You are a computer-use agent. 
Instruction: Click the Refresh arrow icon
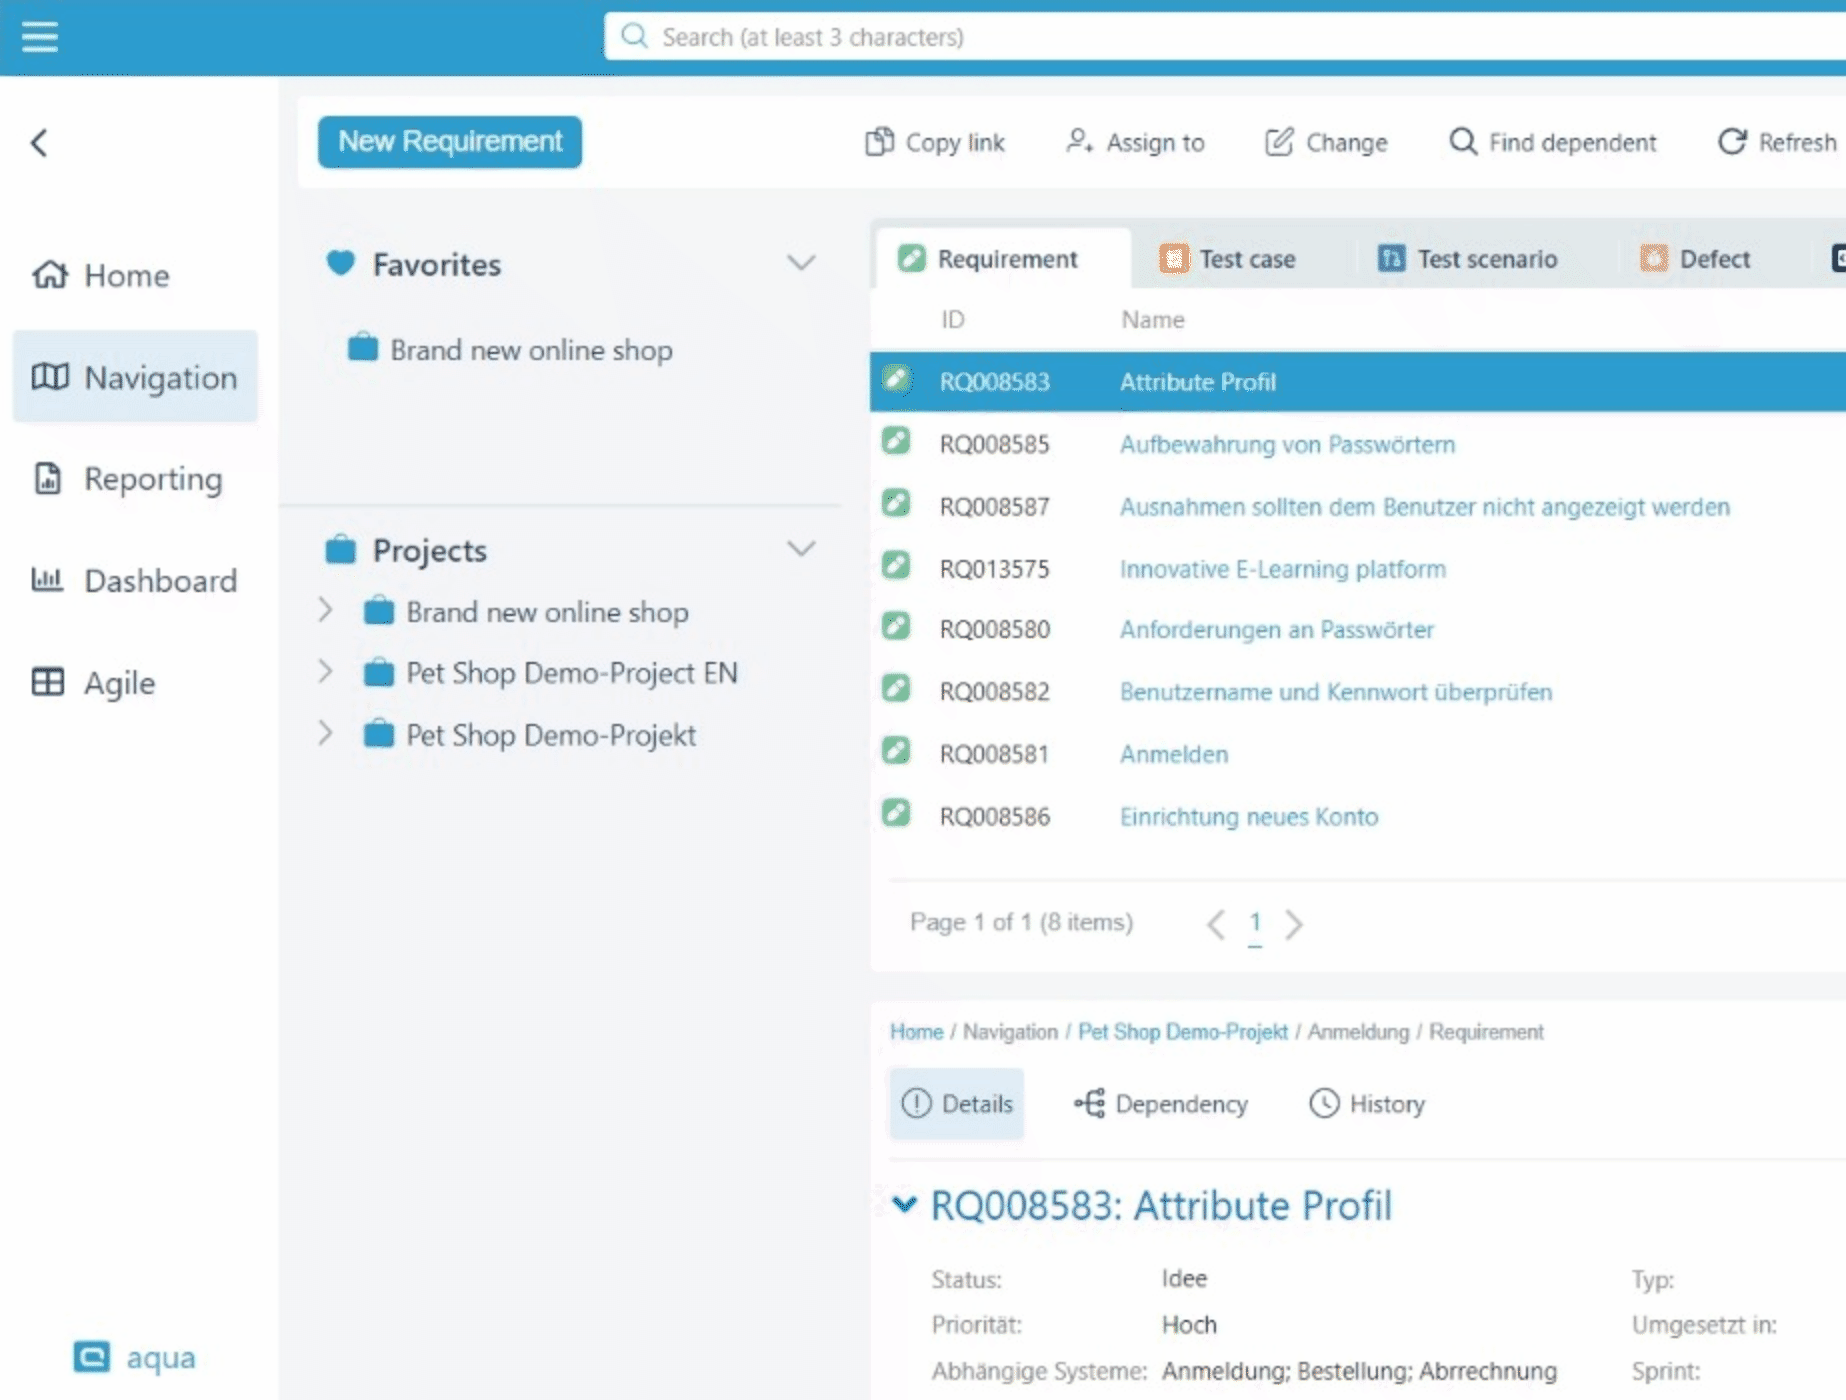click(x=1732, y=142)
